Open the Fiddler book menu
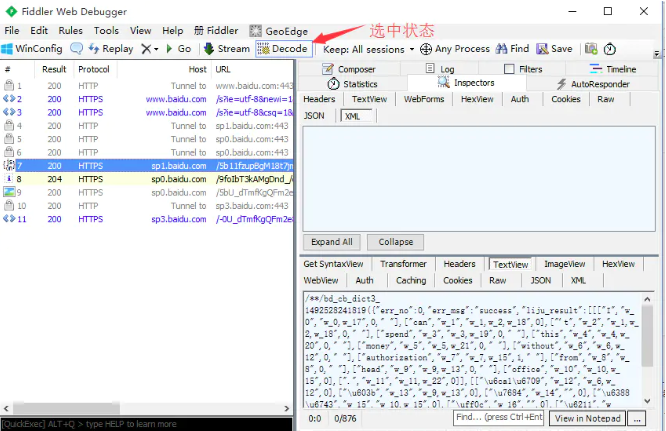 pyautogui.click(x=216, y=31)
